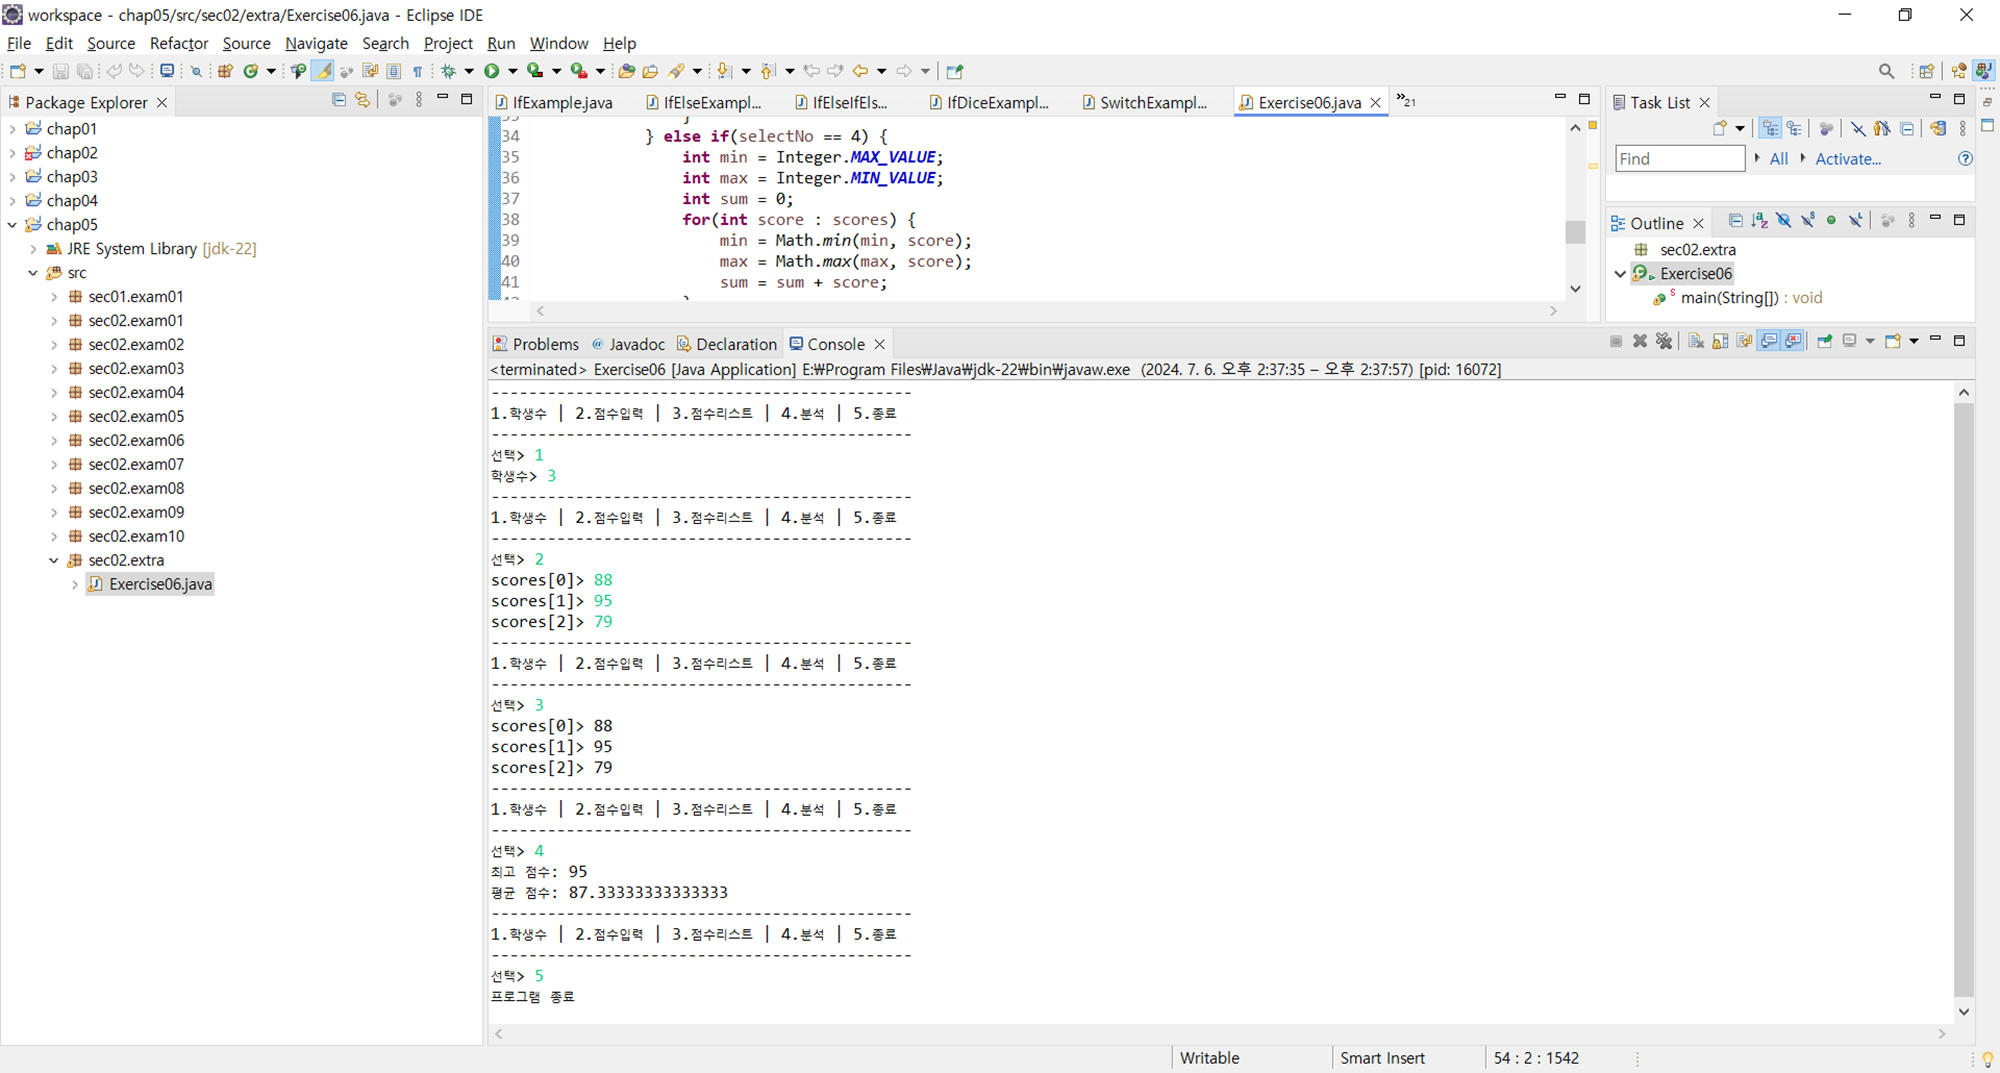Image resolution: width=2000 pixels, height=1073 pixels.
Task: Click the Previous Annotation arrow icon
Action: [x=768, y=71]
